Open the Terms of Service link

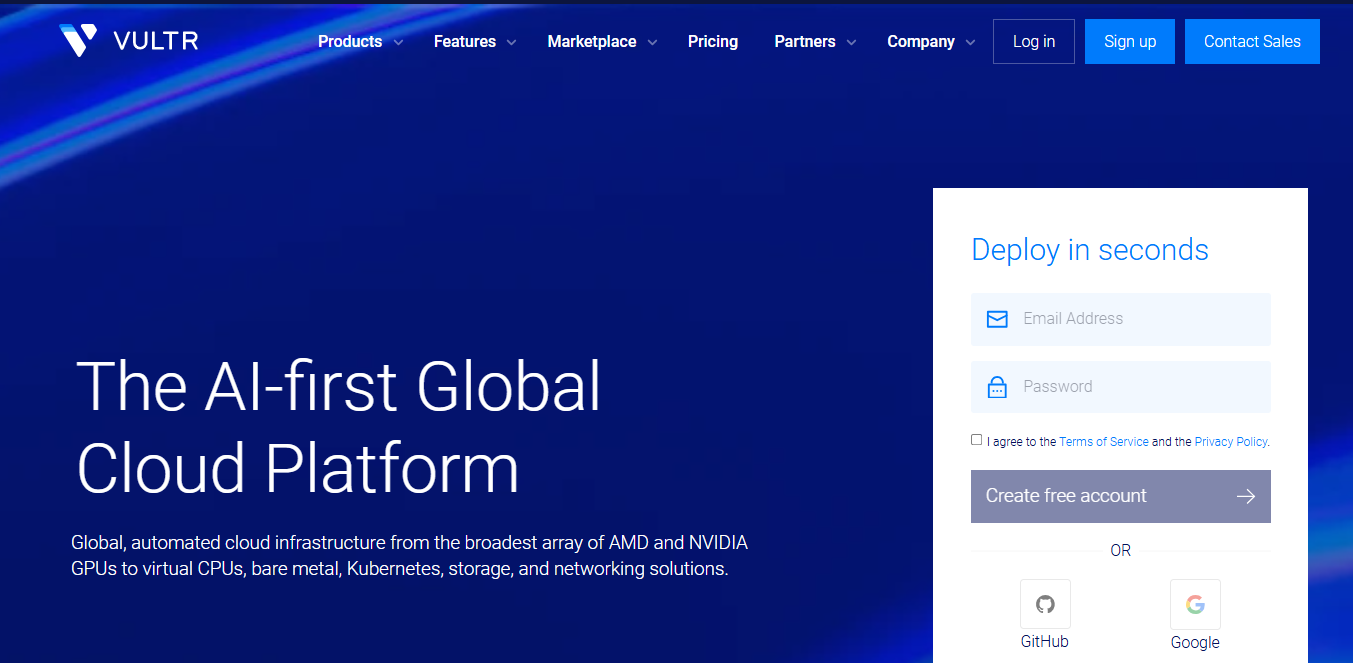[1104, 441]
